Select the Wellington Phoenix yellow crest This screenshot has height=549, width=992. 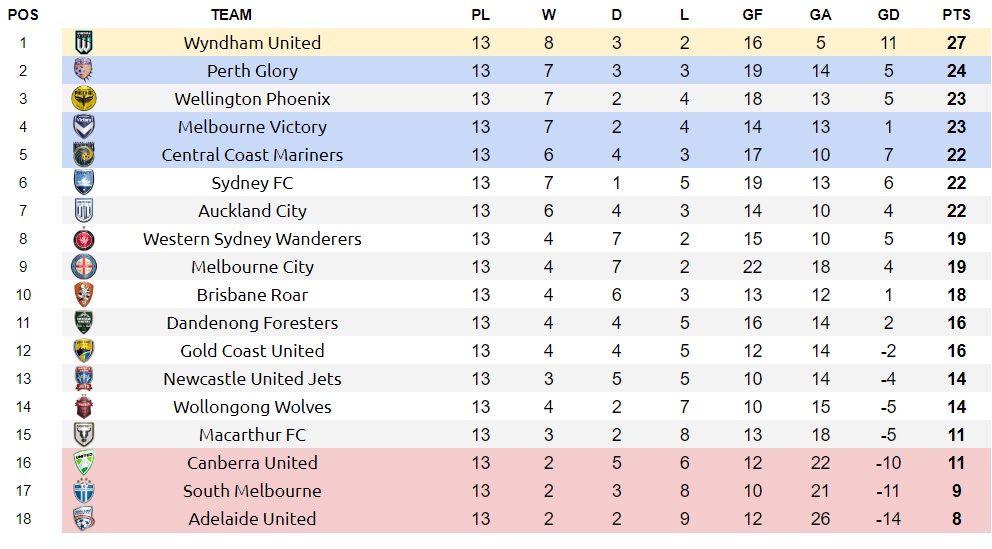coord(84,98)
